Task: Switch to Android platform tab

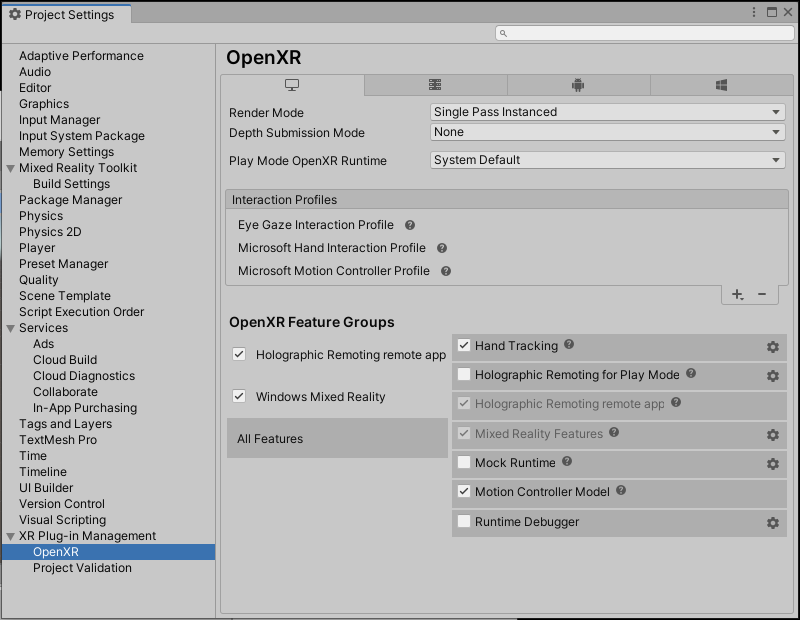Action: pyautogui.click(x=578, y=86)
